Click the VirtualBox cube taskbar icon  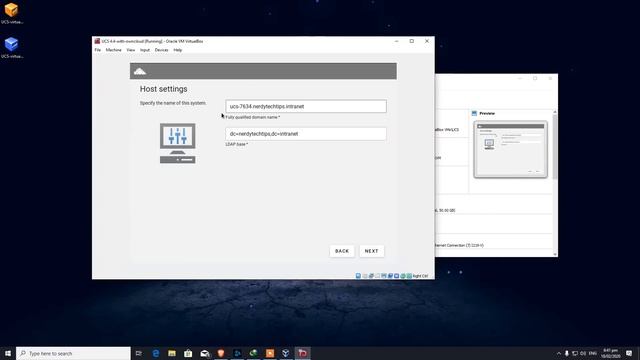click(286, 353)
